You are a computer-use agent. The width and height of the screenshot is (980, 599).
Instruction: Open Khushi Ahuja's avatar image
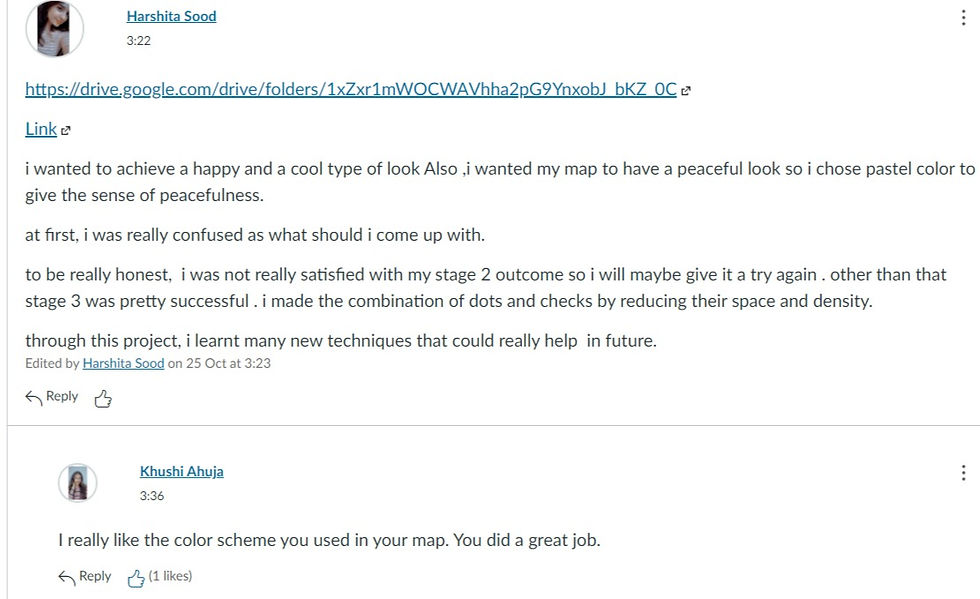tap(78, 483)
